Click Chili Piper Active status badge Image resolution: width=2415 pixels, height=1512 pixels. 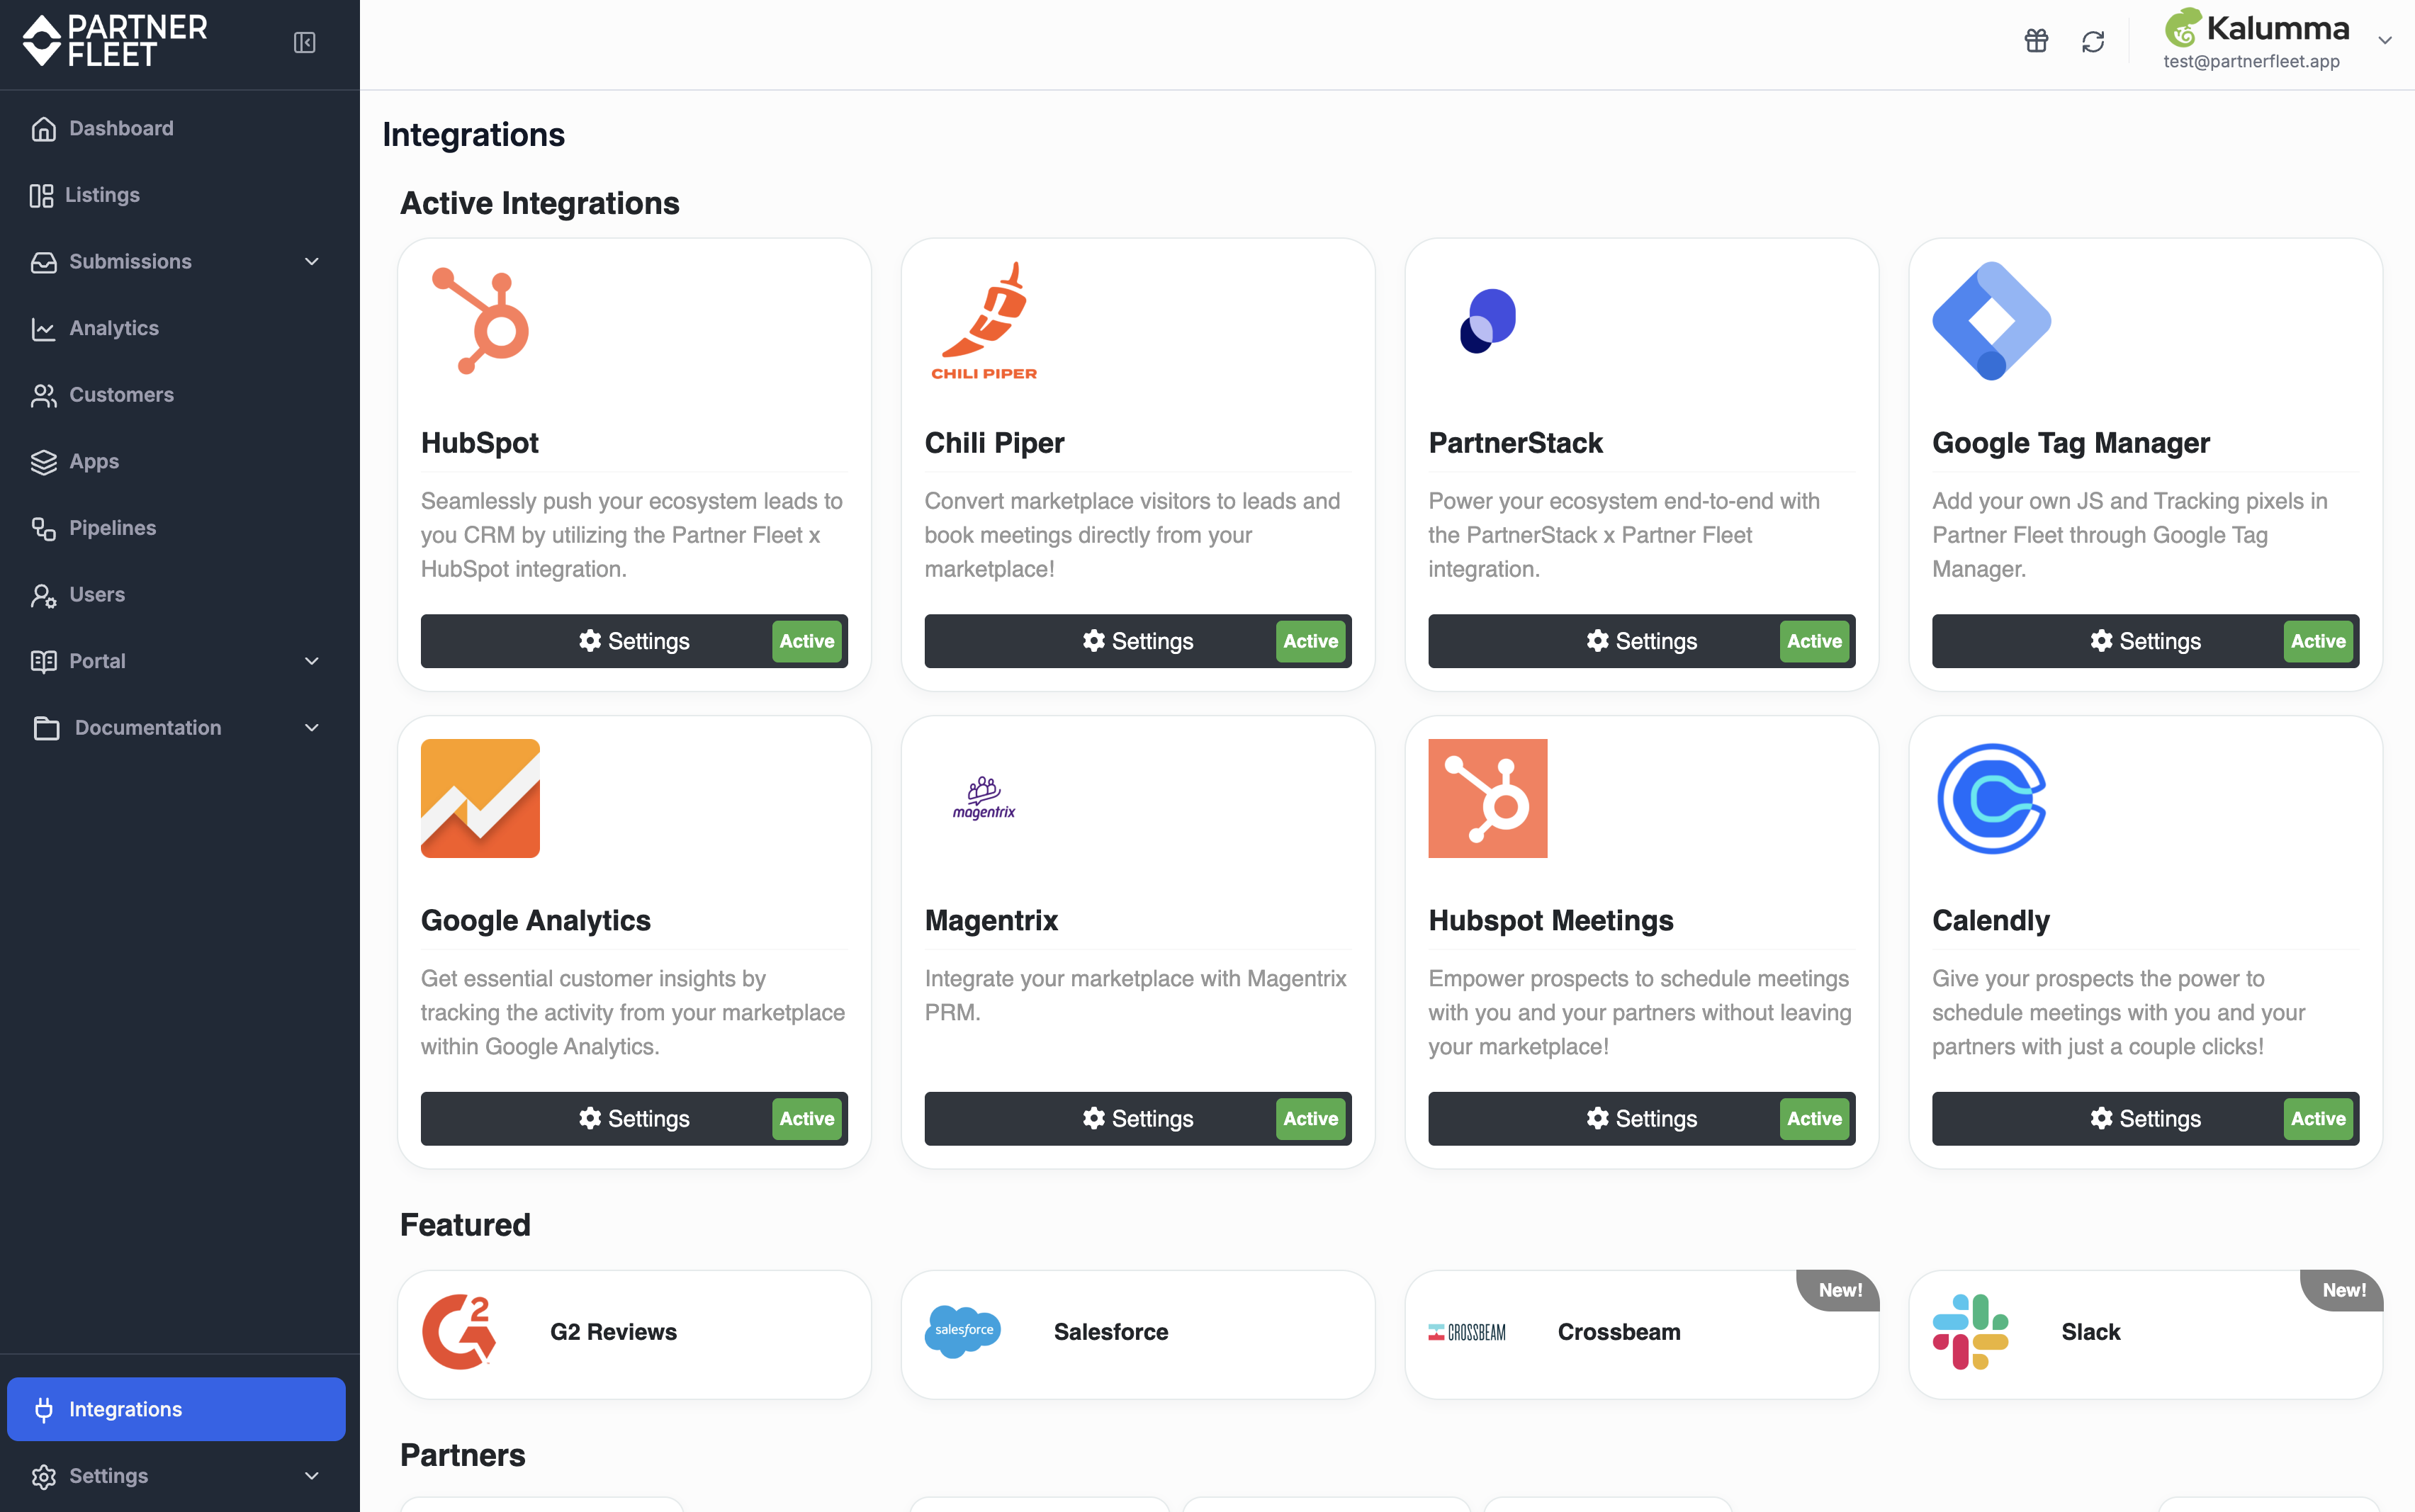coord(1311,641)
